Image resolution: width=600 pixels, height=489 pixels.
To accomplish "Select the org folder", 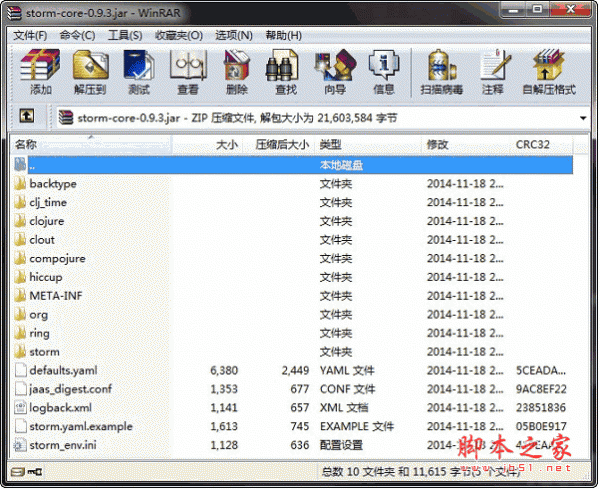I will (39, 315).
